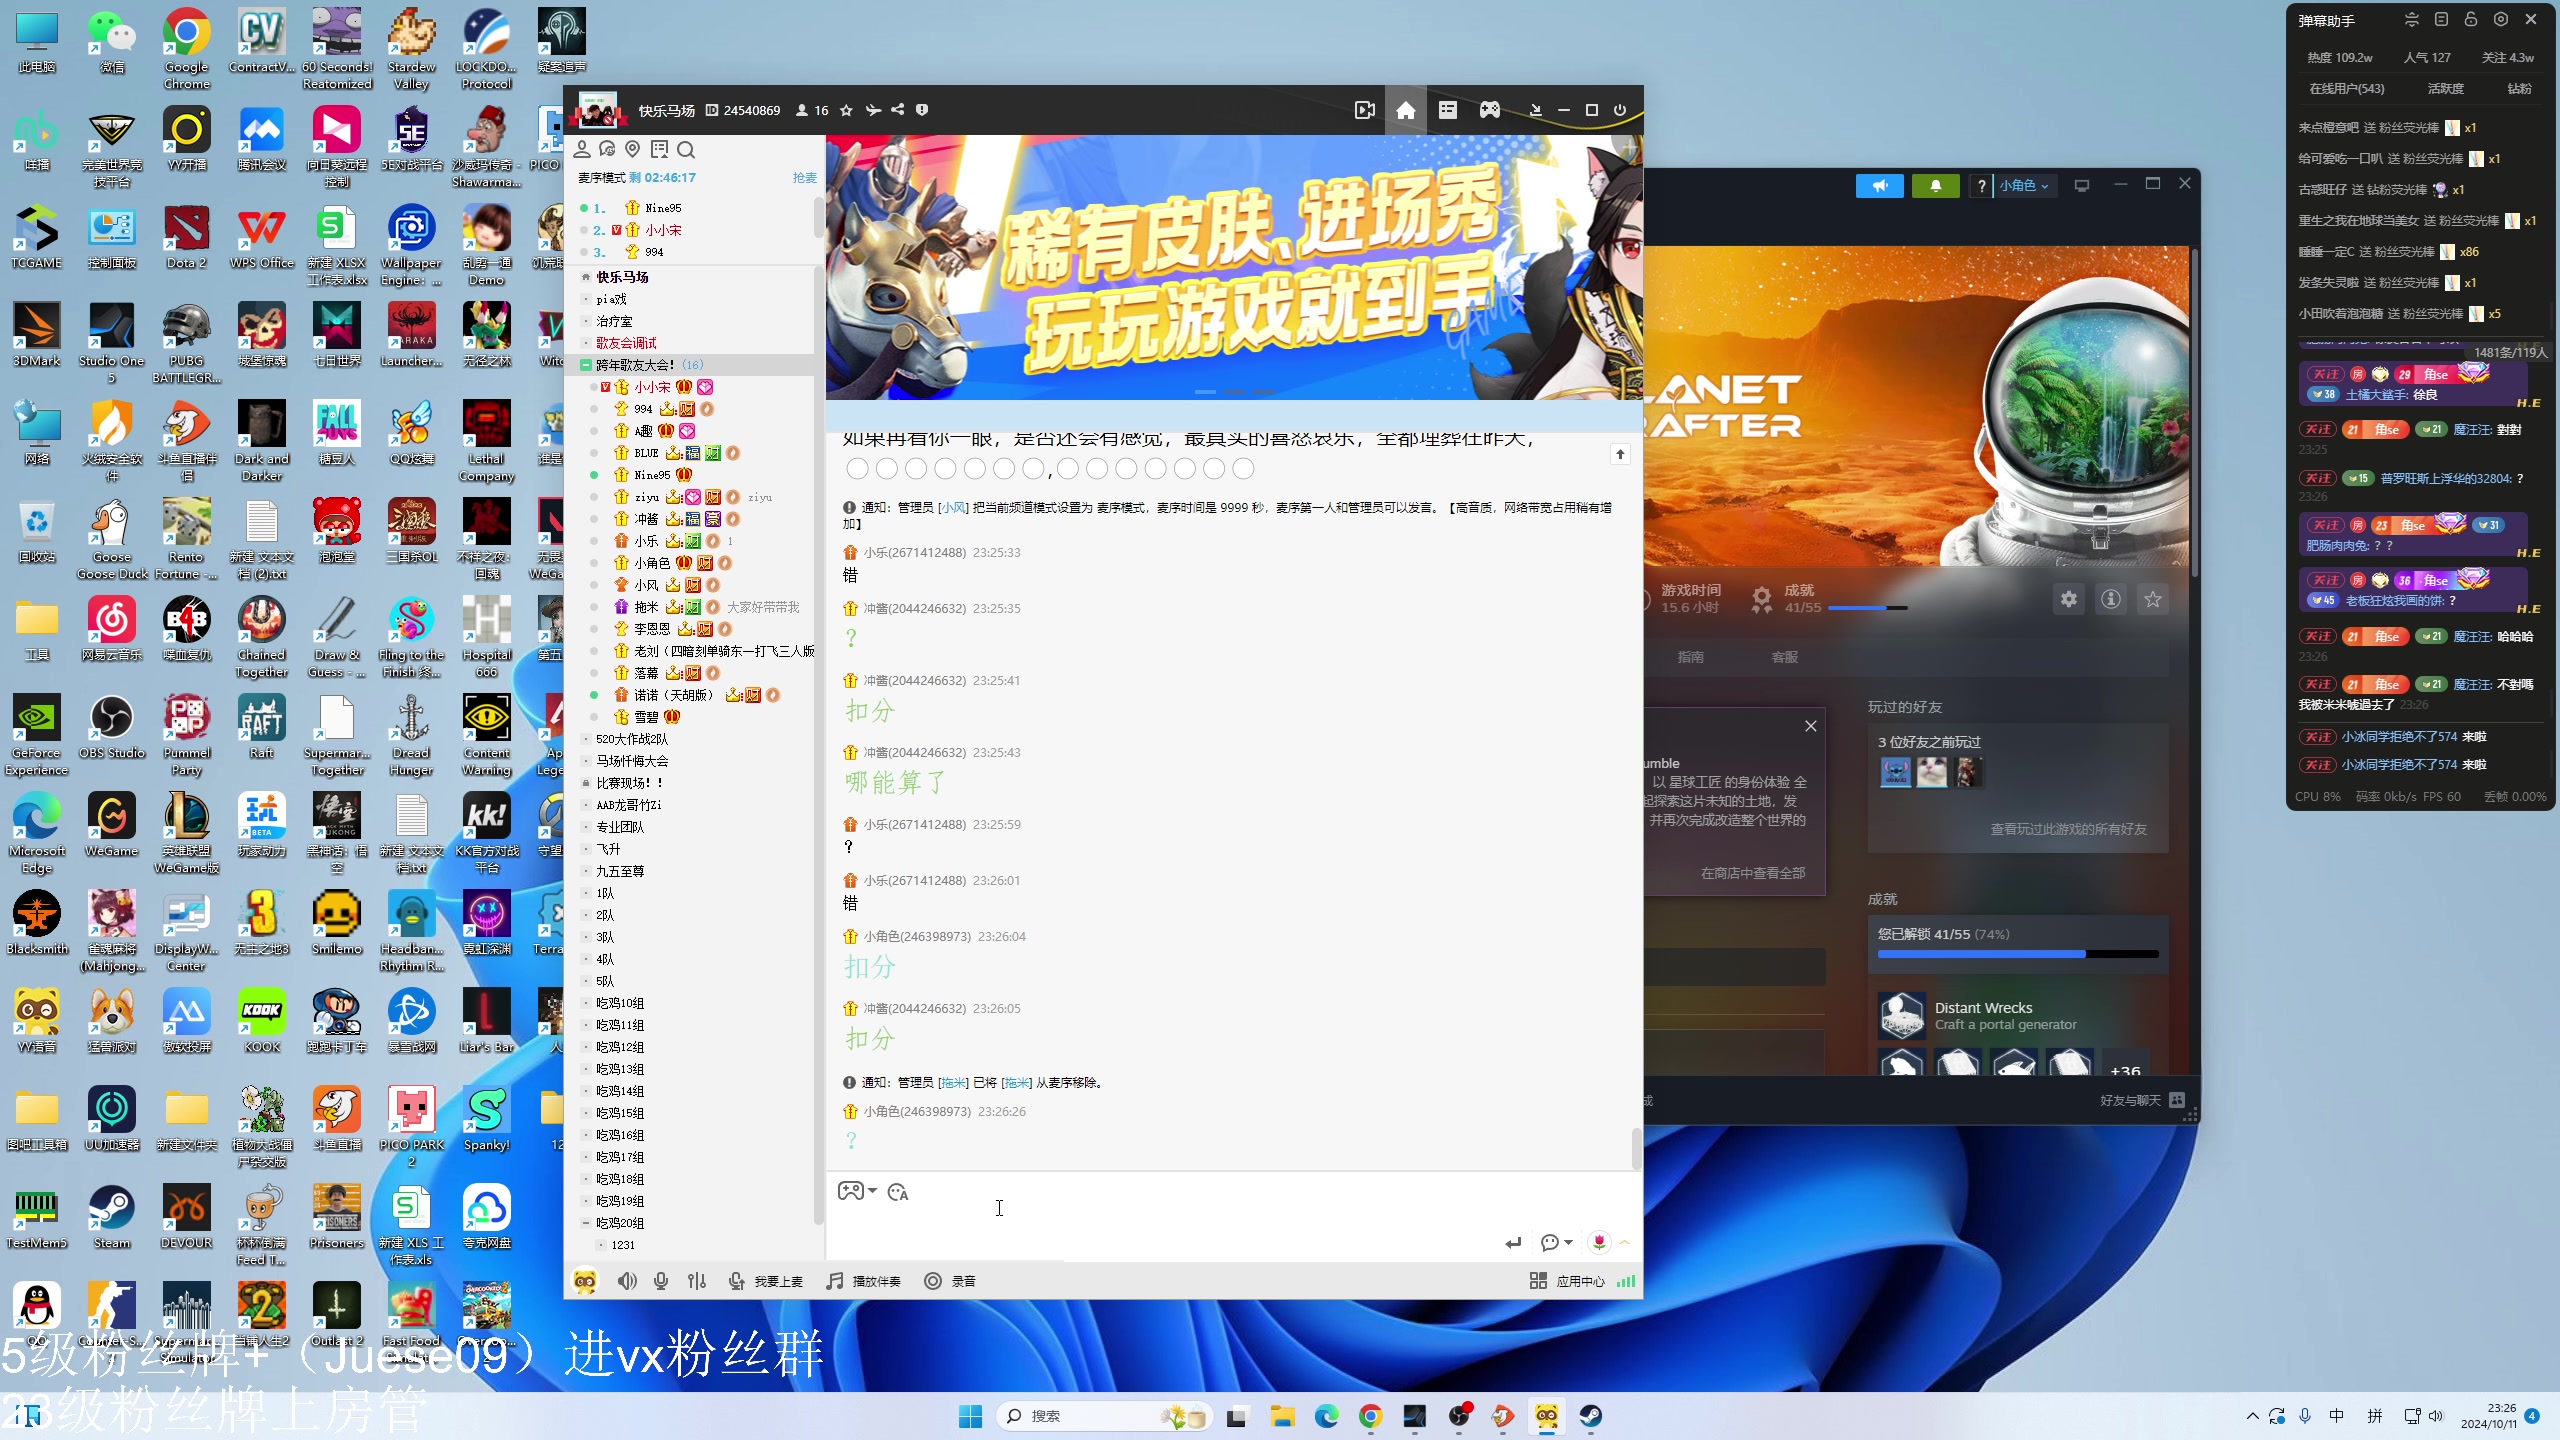Click 查看玩过此游戏的所有好友 link
2560x1440 pixels.
click(2068, 829)
